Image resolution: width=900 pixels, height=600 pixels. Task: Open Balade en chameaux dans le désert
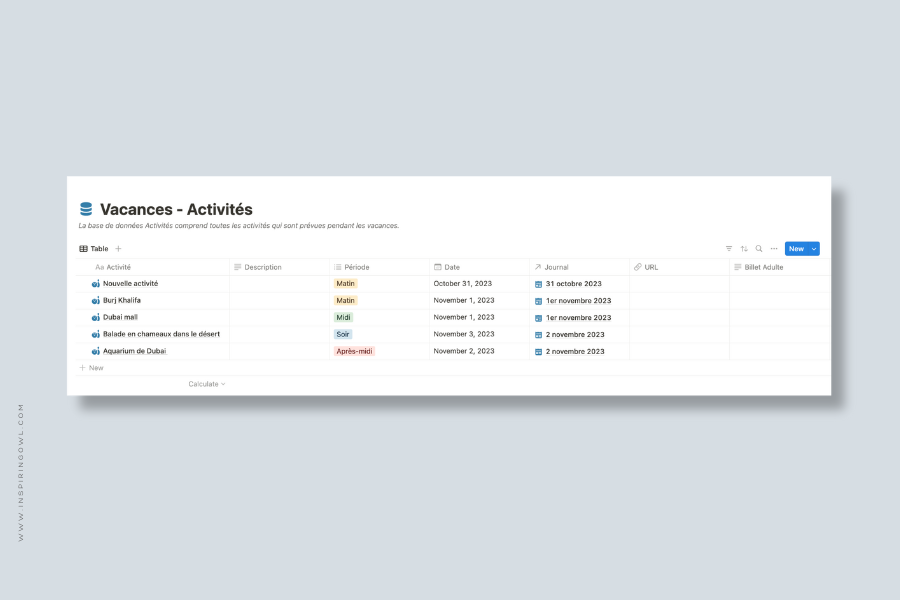coord(161,334)
